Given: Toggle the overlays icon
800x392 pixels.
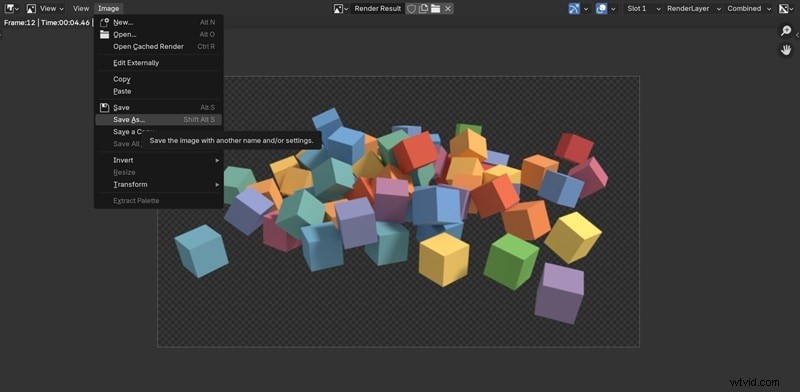Looking at the screenshot, I should click(x=602, y=8).
